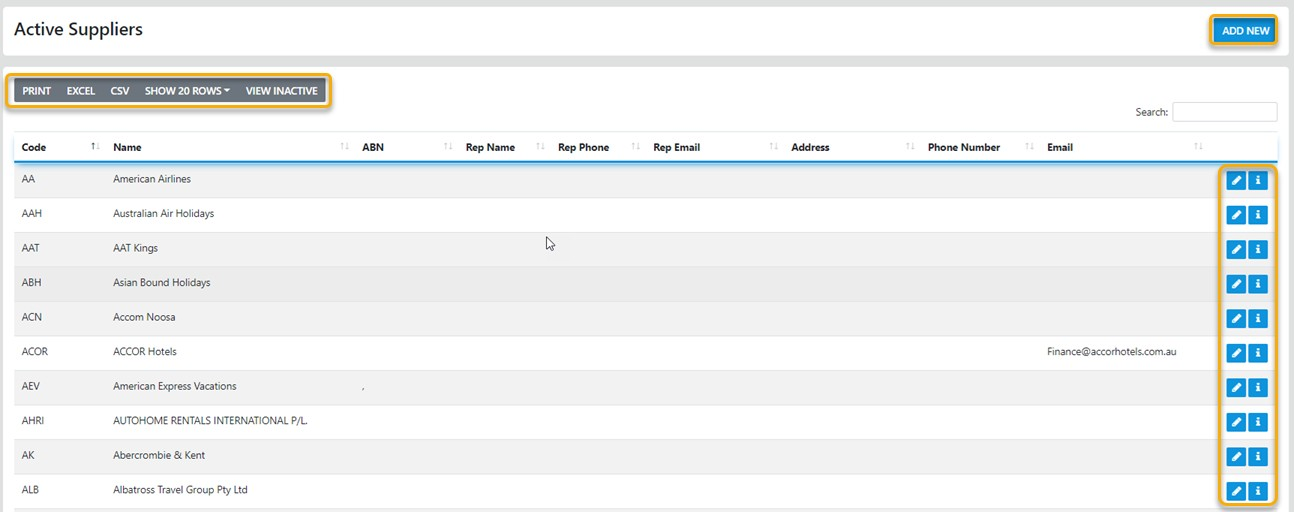This screenshot has width=1294, height=512.
Task: Sort by Rep Email column header
Action: [676, 147]
